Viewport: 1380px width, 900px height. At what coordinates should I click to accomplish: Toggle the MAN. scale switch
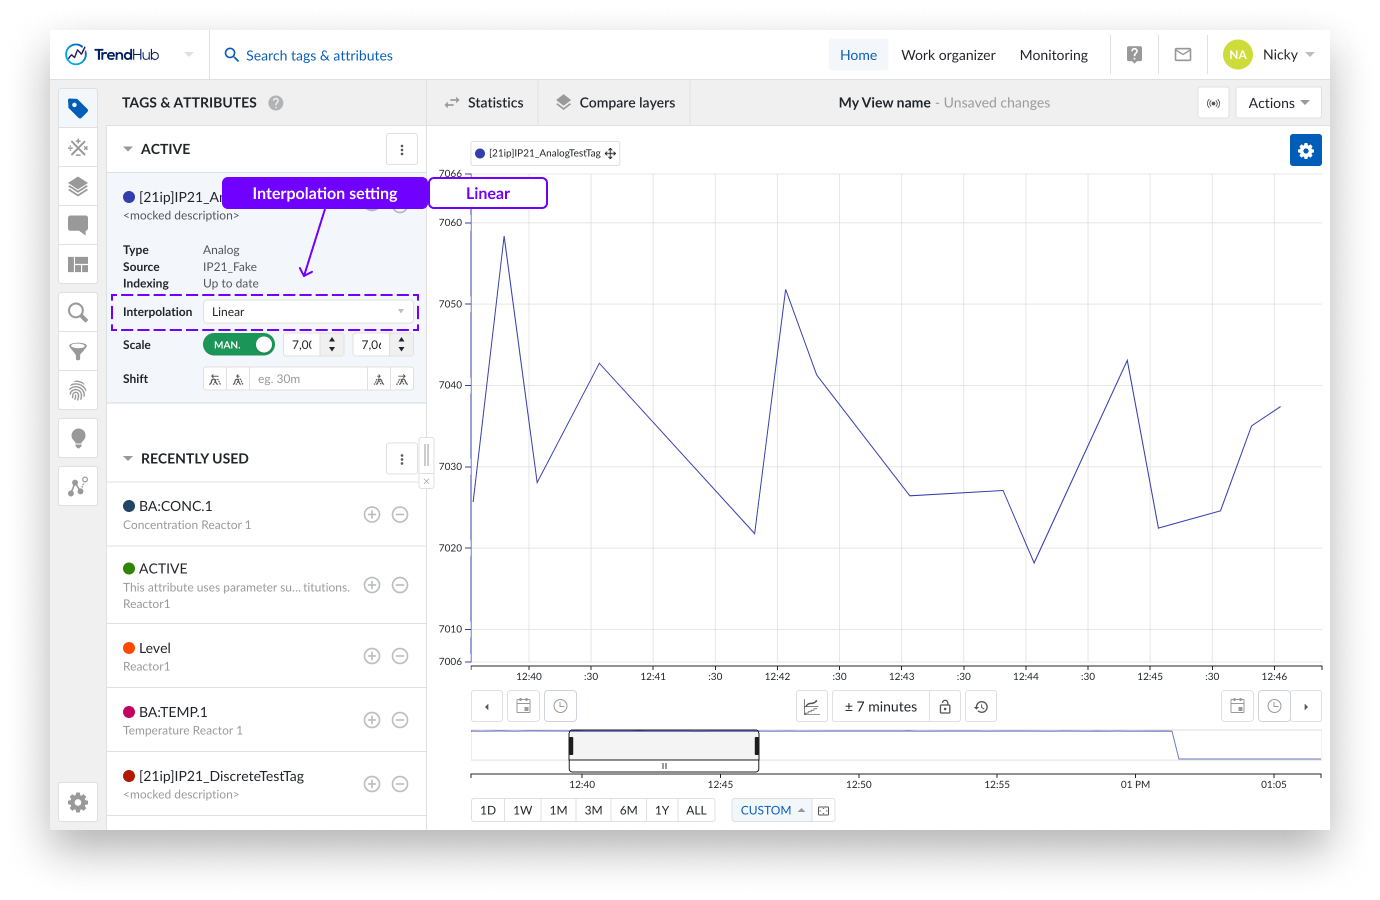(239, 345)
